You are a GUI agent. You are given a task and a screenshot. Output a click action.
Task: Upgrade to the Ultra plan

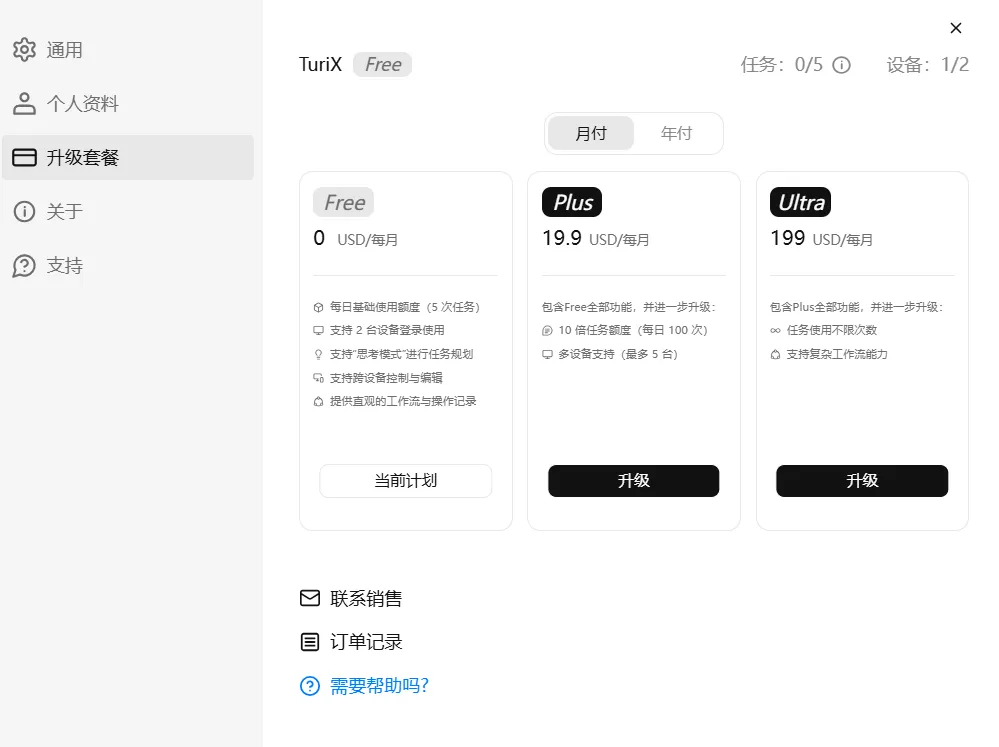click(x=862, y=481)
